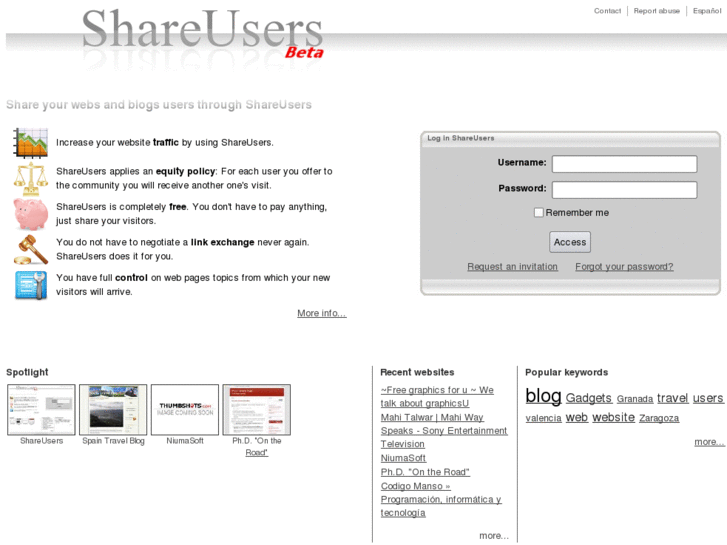Open the Report abuse link

pyautogui.click(x=657, y=11)
